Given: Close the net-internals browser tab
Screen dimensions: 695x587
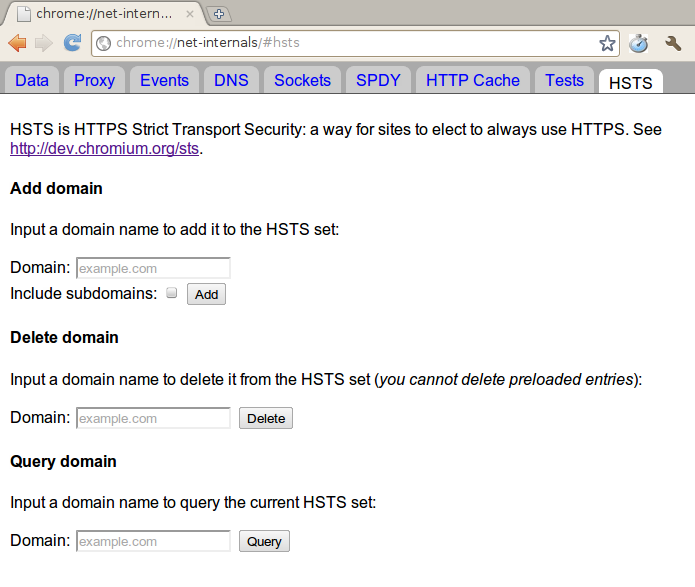Looking at the screenshot, I should coord(190,14).
